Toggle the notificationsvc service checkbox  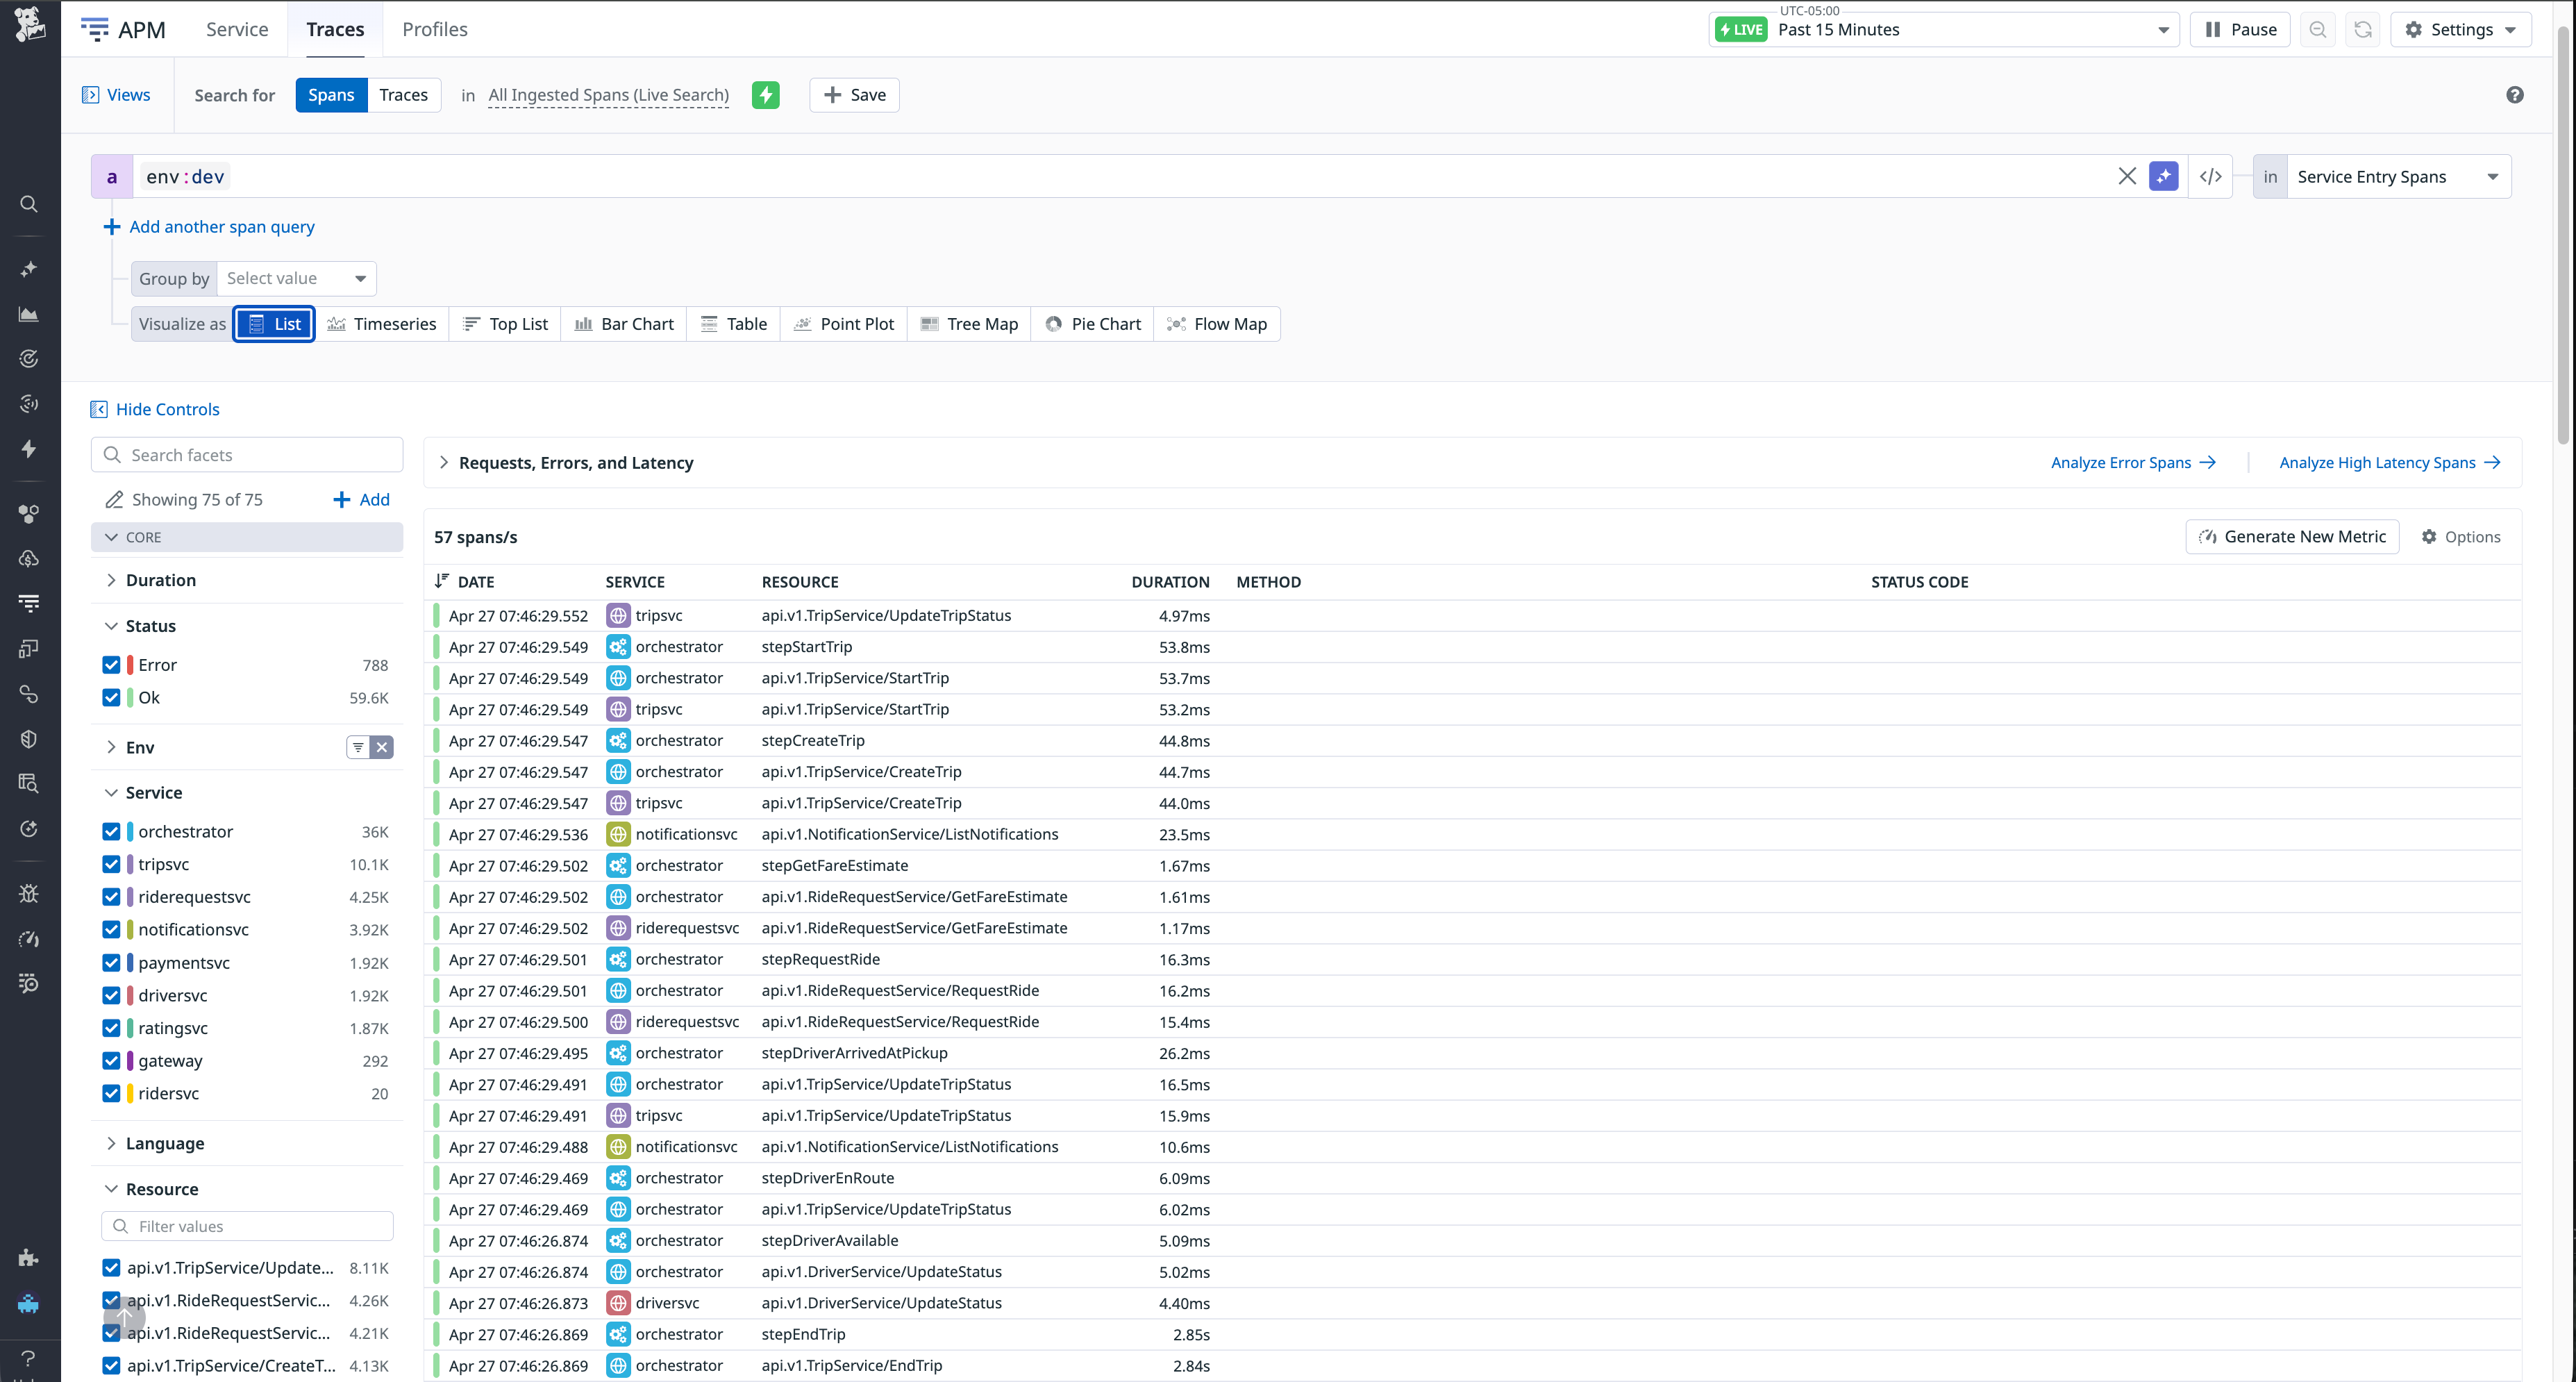click(x=111, y=930)
